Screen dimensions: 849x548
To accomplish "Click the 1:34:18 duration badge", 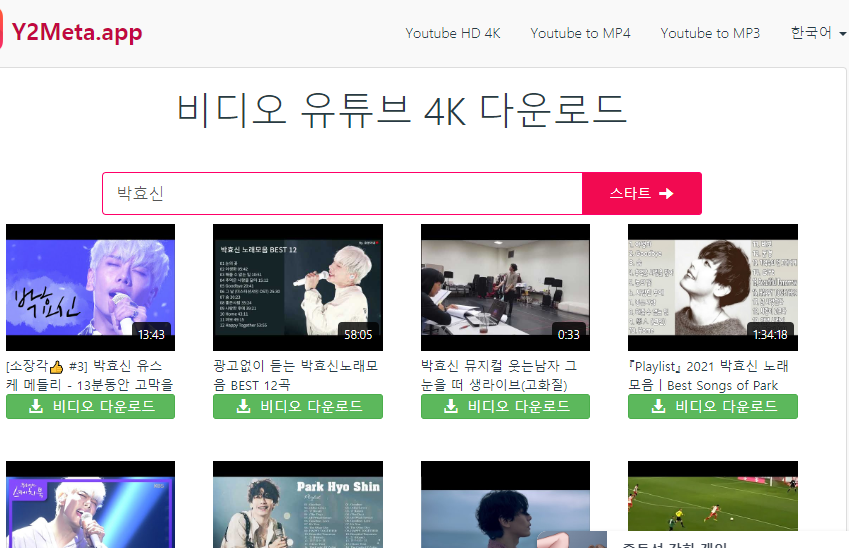I will pos(770,335).
